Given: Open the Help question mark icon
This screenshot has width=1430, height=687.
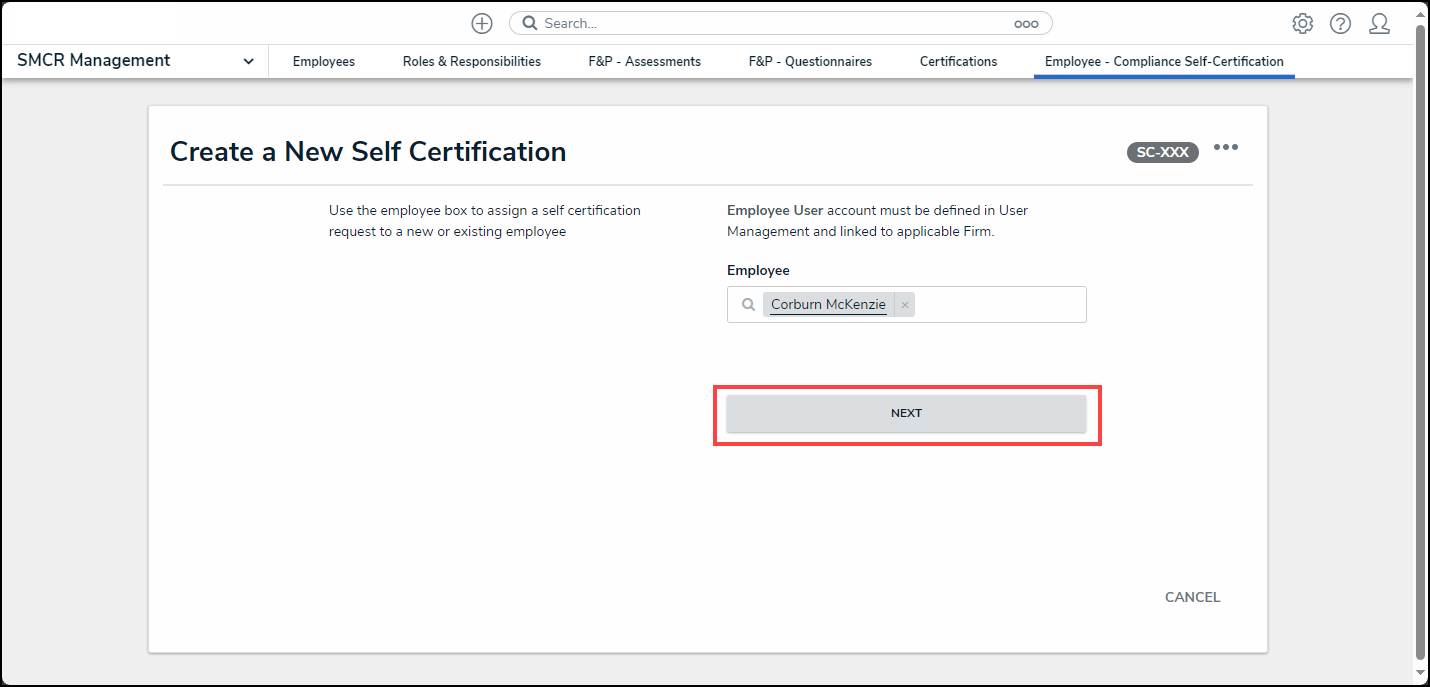Looking at the screenshot, I should click(x=1340, y=24).
